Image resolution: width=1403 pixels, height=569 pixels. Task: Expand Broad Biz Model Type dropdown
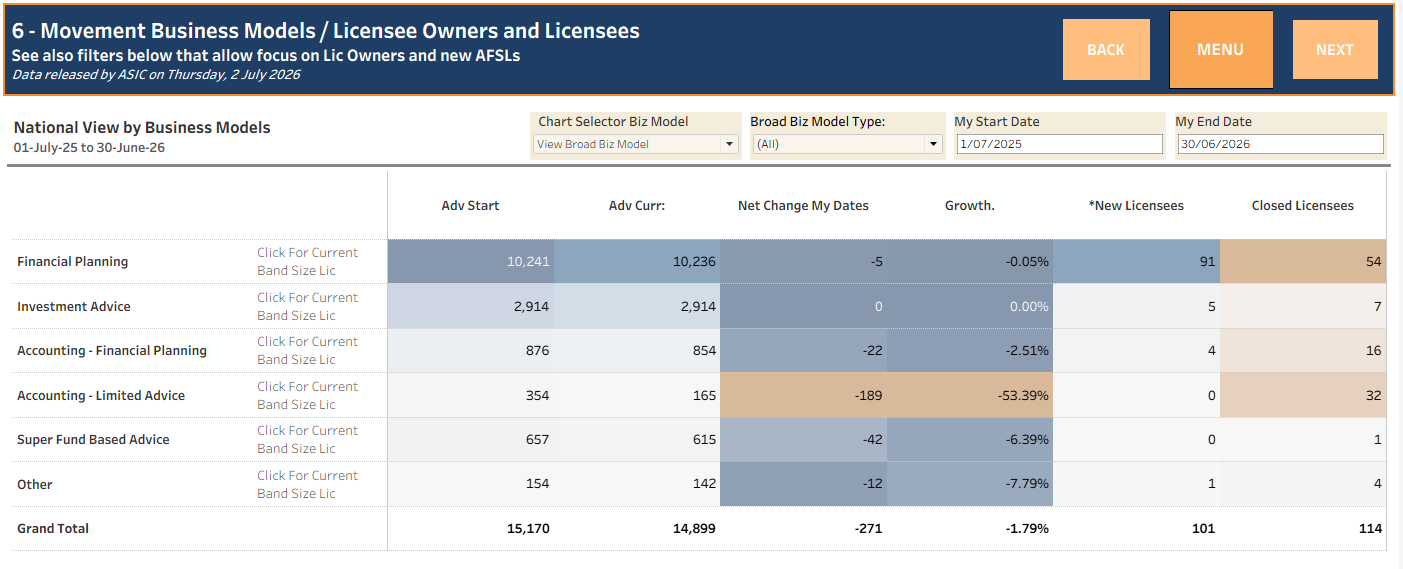(x=847, y=144)
